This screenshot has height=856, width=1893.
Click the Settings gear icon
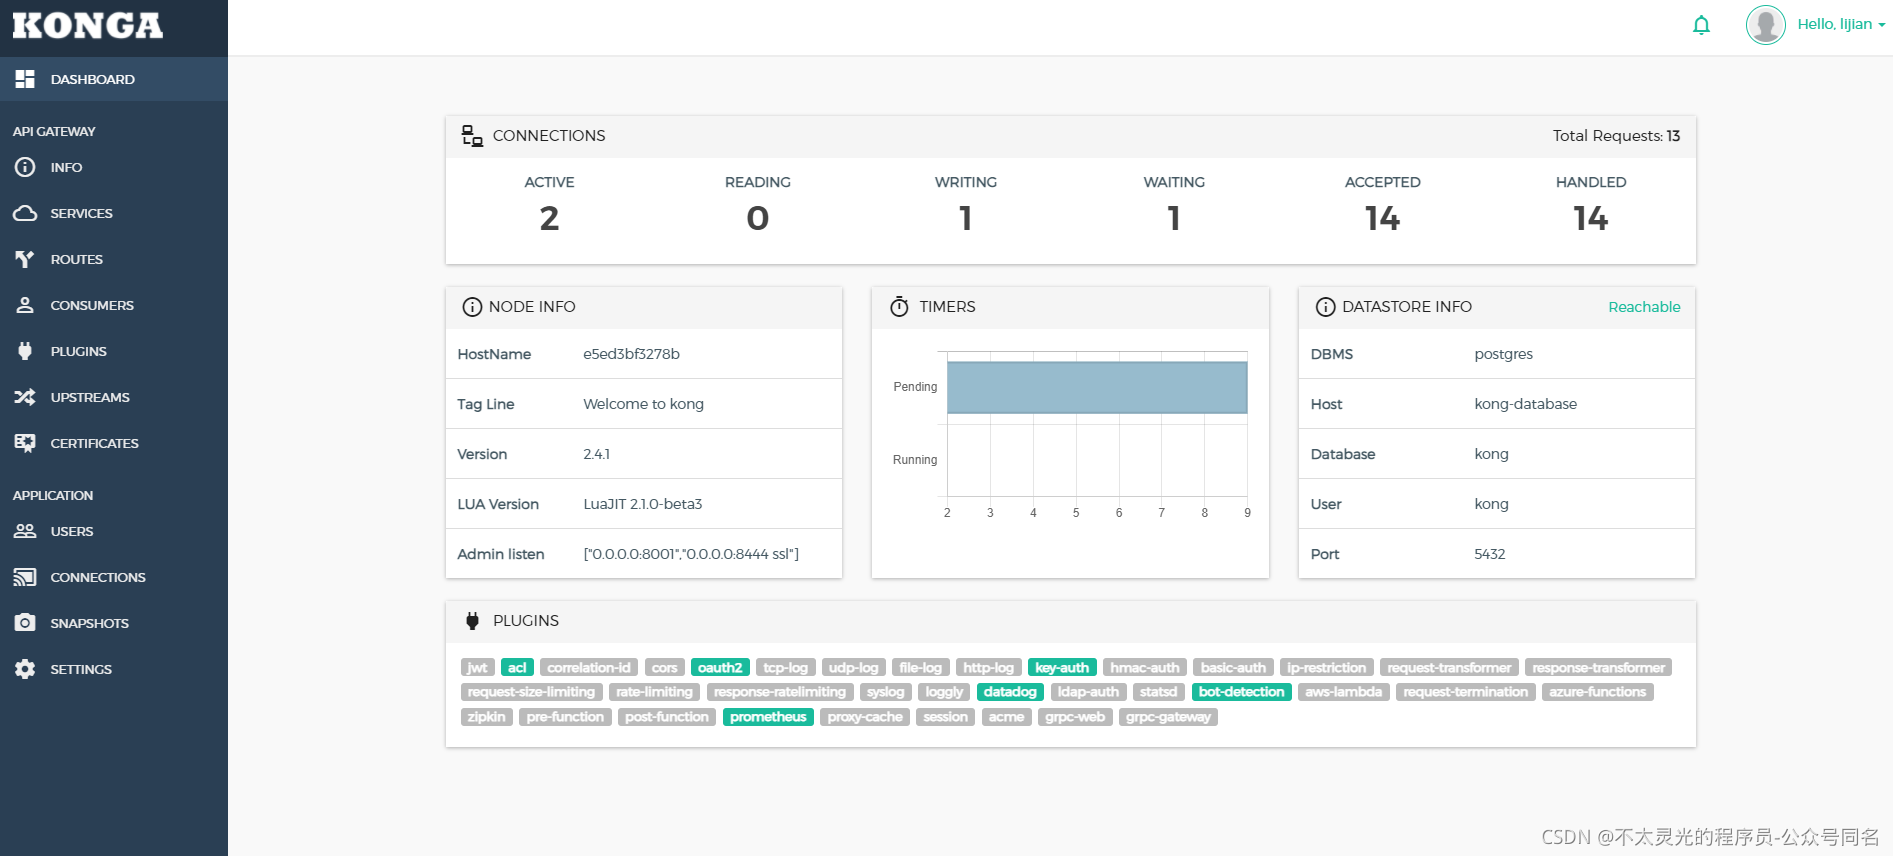pos(25,669)
